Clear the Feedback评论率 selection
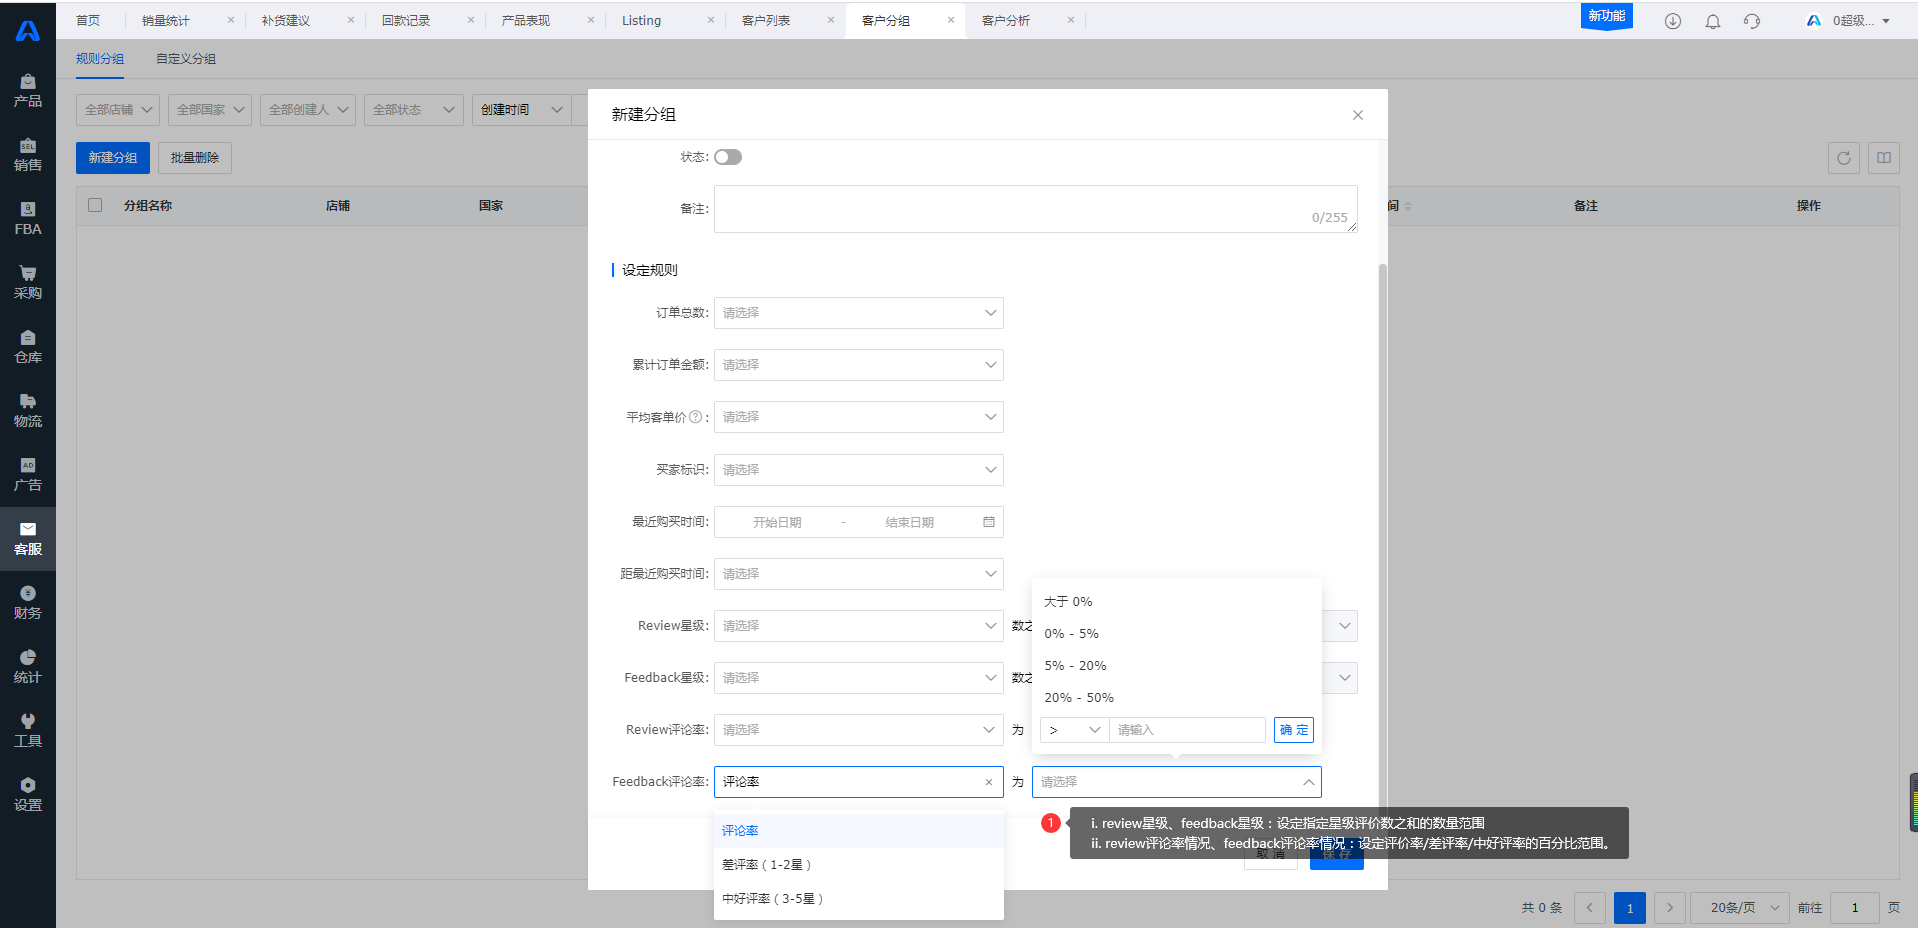Image resolution: width=1918 pixels, height=928 pixels. (x=989, y=782)
